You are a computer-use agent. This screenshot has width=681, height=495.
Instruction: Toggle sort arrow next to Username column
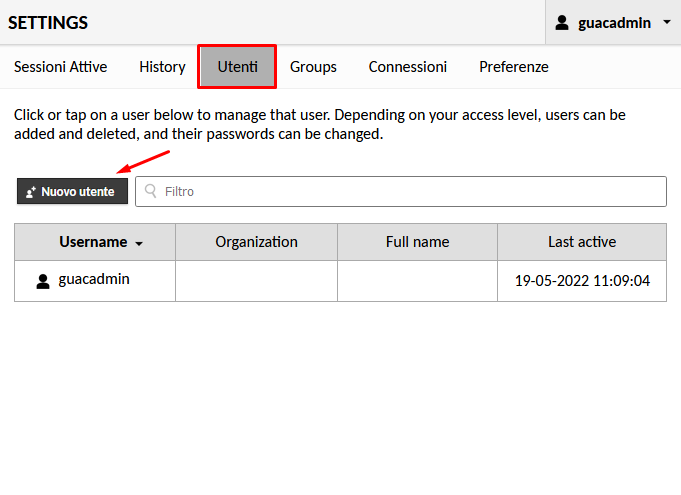point(139,244)
